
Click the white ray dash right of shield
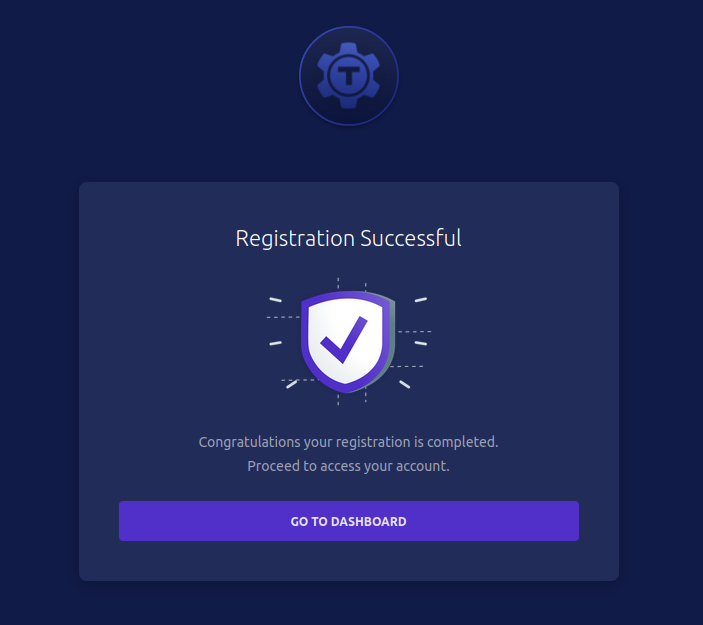click(x=421, y=343)
